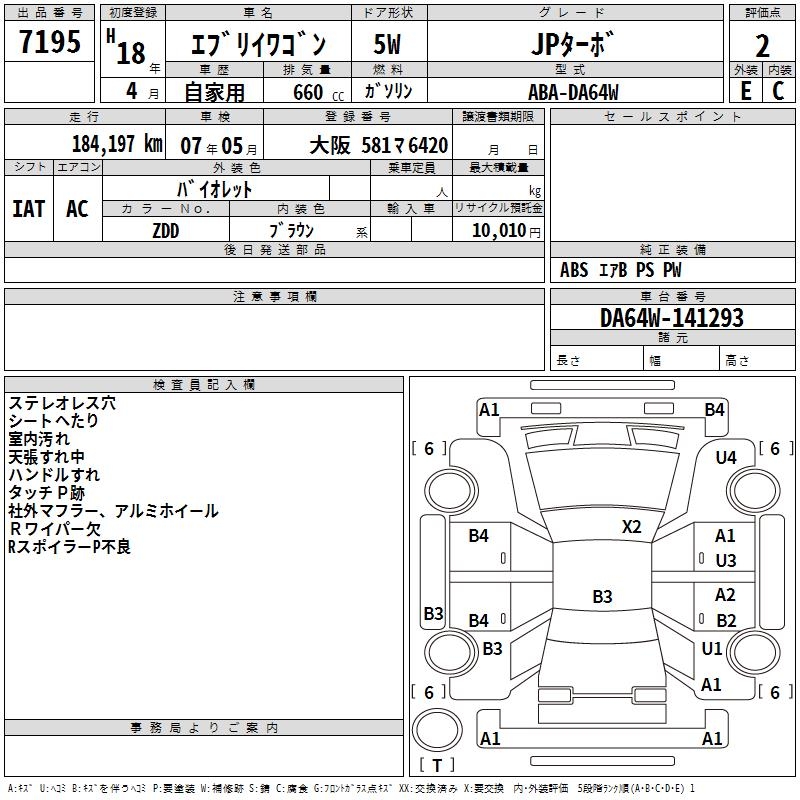
Task: Click the exterior grade E cell
Action: tap(745, 90)
